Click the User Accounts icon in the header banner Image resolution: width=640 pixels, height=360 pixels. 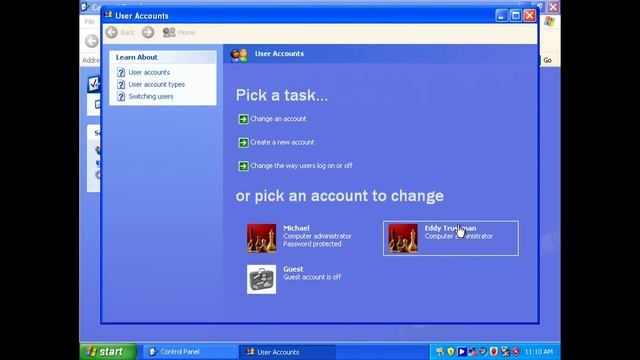click(x=239, y=55)
